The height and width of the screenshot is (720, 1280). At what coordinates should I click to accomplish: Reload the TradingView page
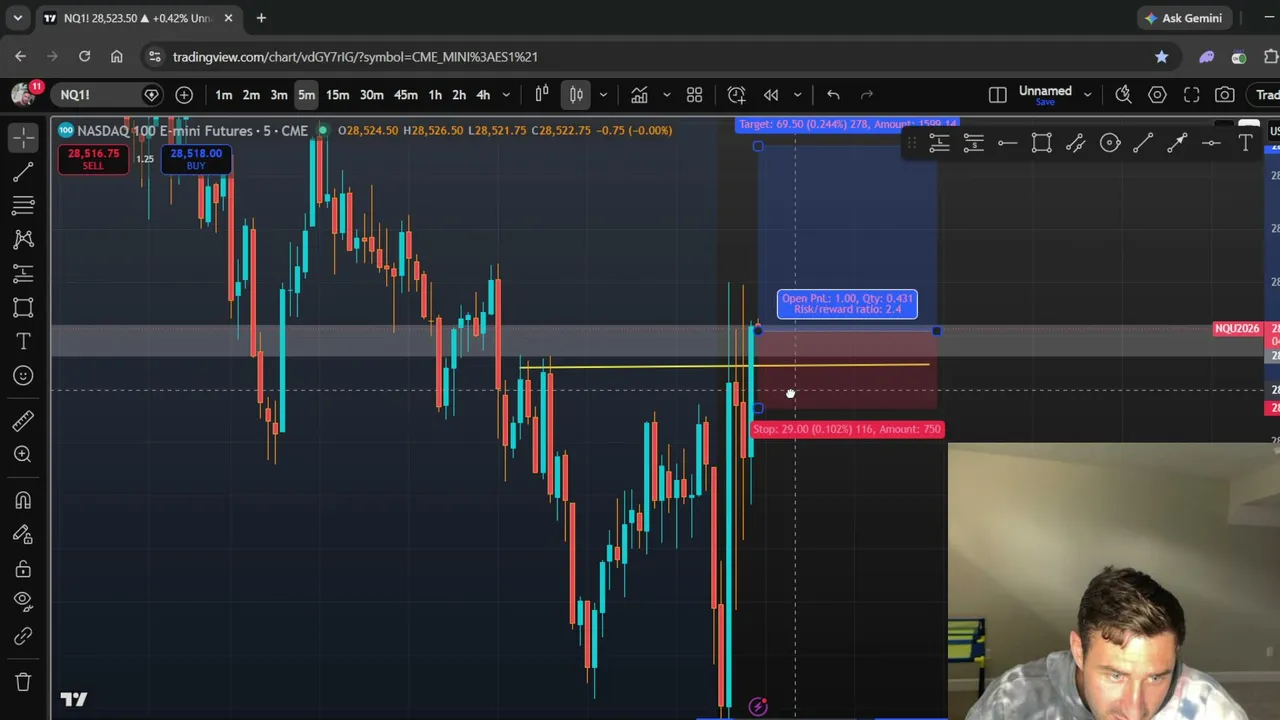[84, 57]
